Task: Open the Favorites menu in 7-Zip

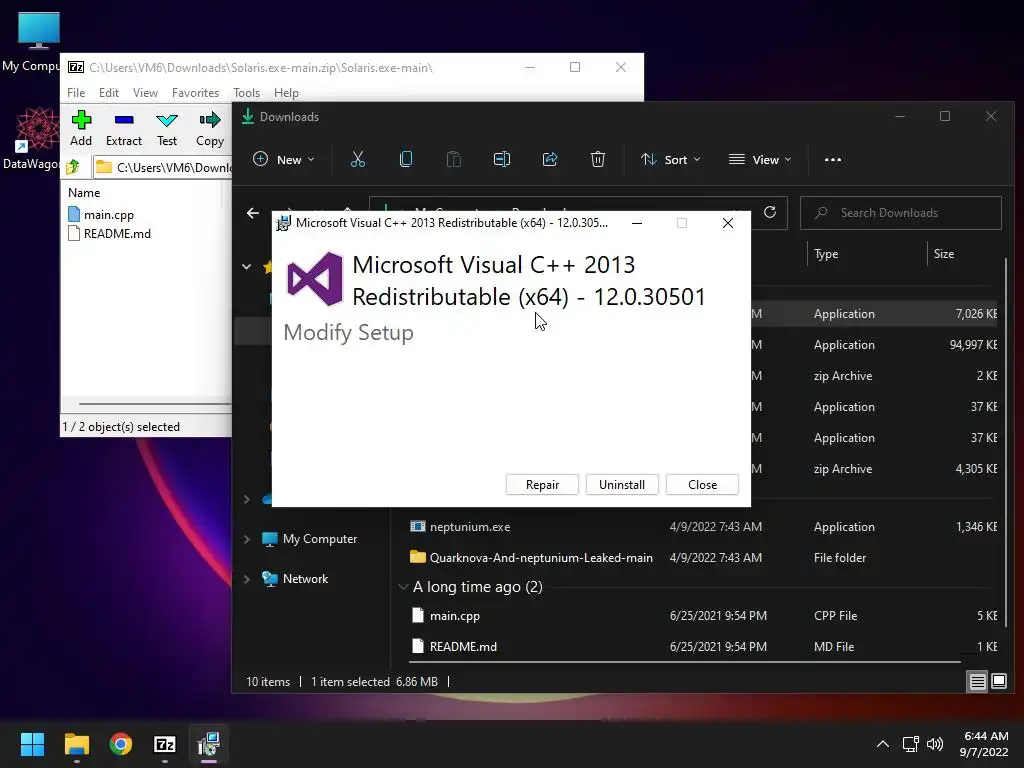Action: tap(195, 93)
